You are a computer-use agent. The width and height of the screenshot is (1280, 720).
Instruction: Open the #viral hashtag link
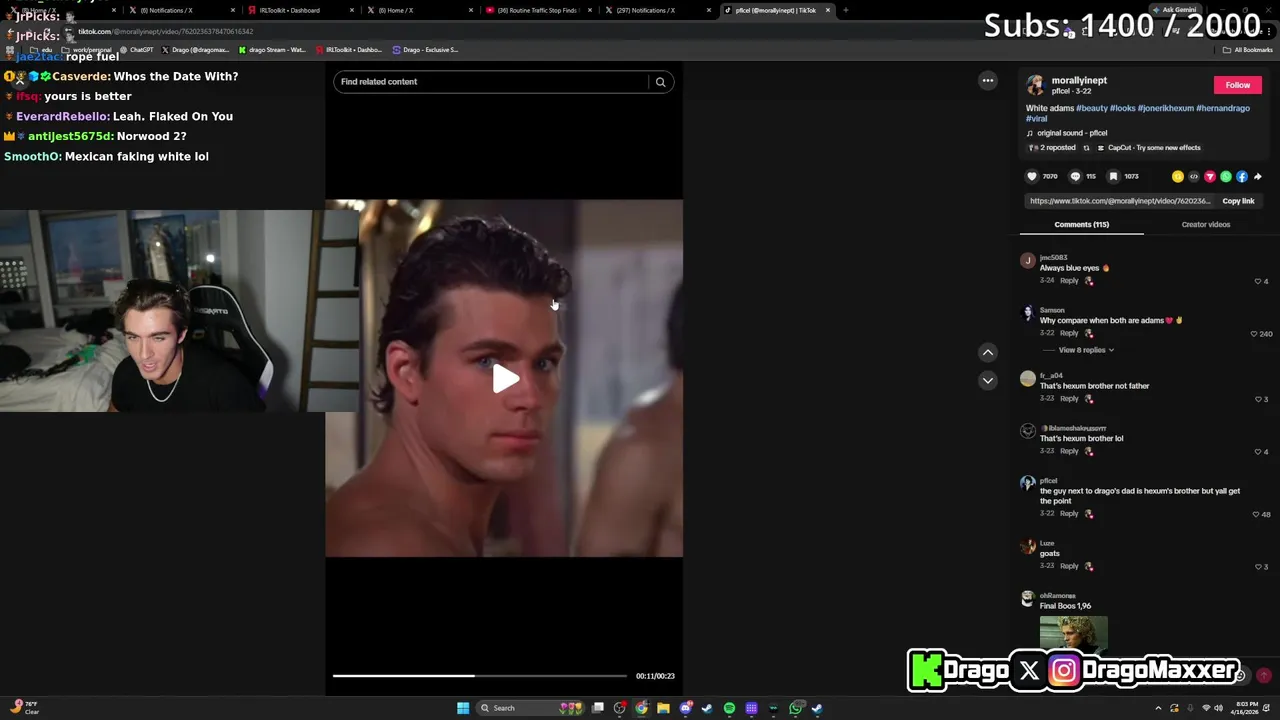coord(1036,118)
